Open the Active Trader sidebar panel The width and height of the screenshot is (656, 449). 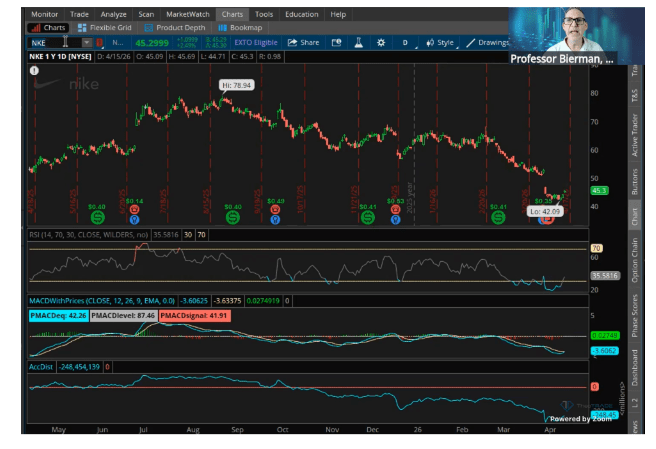click(635, 136)
